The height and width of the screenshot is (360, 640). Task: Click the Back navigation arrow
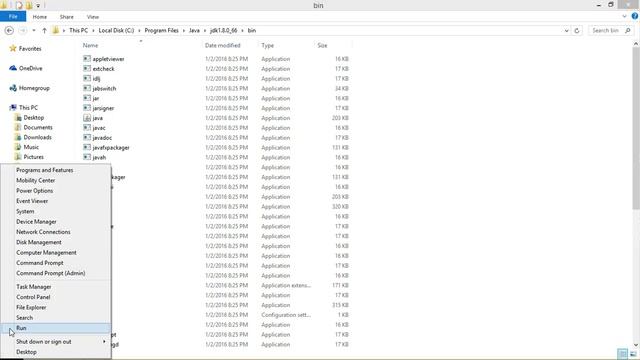[9, 31]
